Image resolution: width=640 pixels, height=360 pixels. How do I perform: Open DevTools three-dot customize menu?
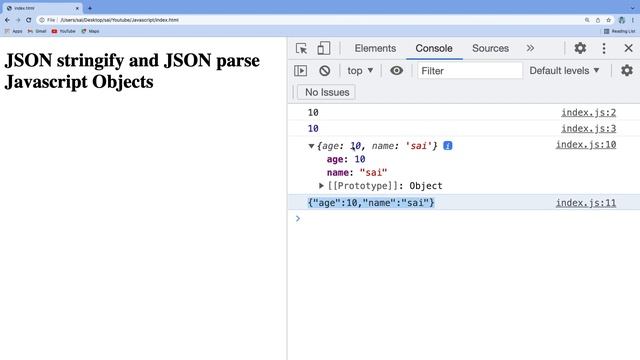(x=604, y=48)
